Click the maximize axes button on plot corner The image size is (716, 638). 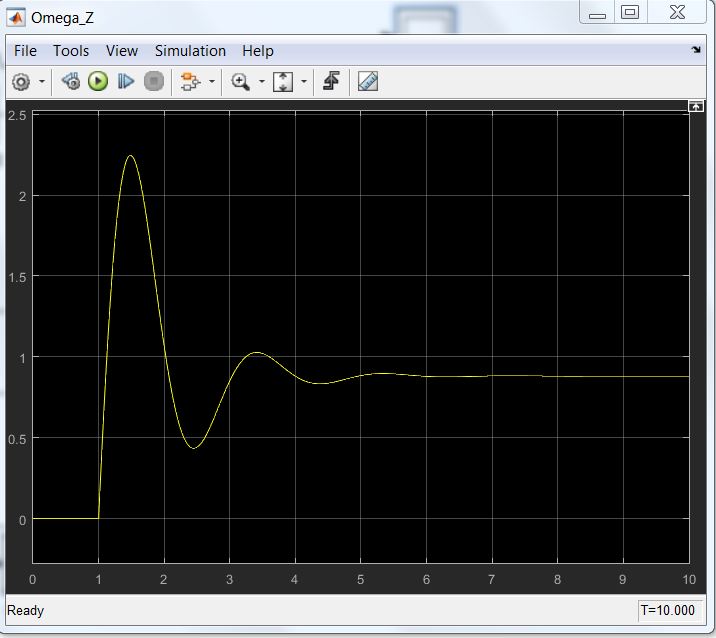coord(695,106)
